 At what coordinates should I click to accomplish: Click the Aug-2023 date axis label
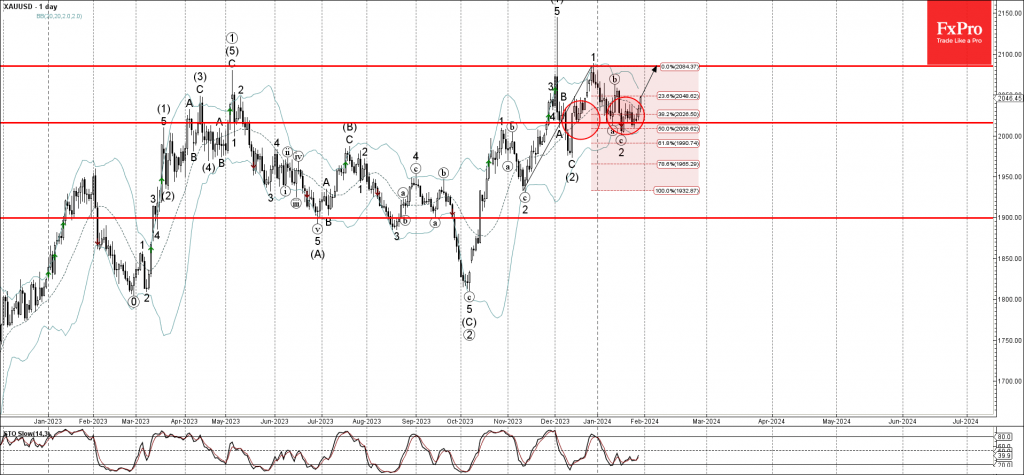coord(366,421)
